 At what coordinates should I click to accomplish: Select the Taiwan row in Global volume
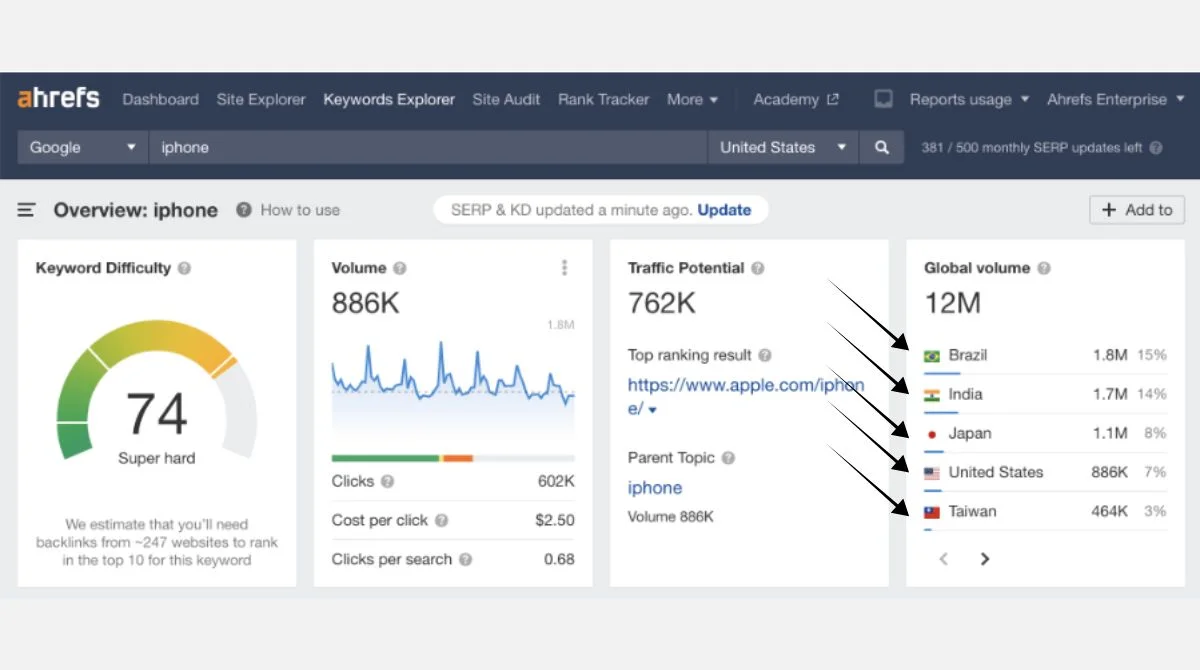1046,511
